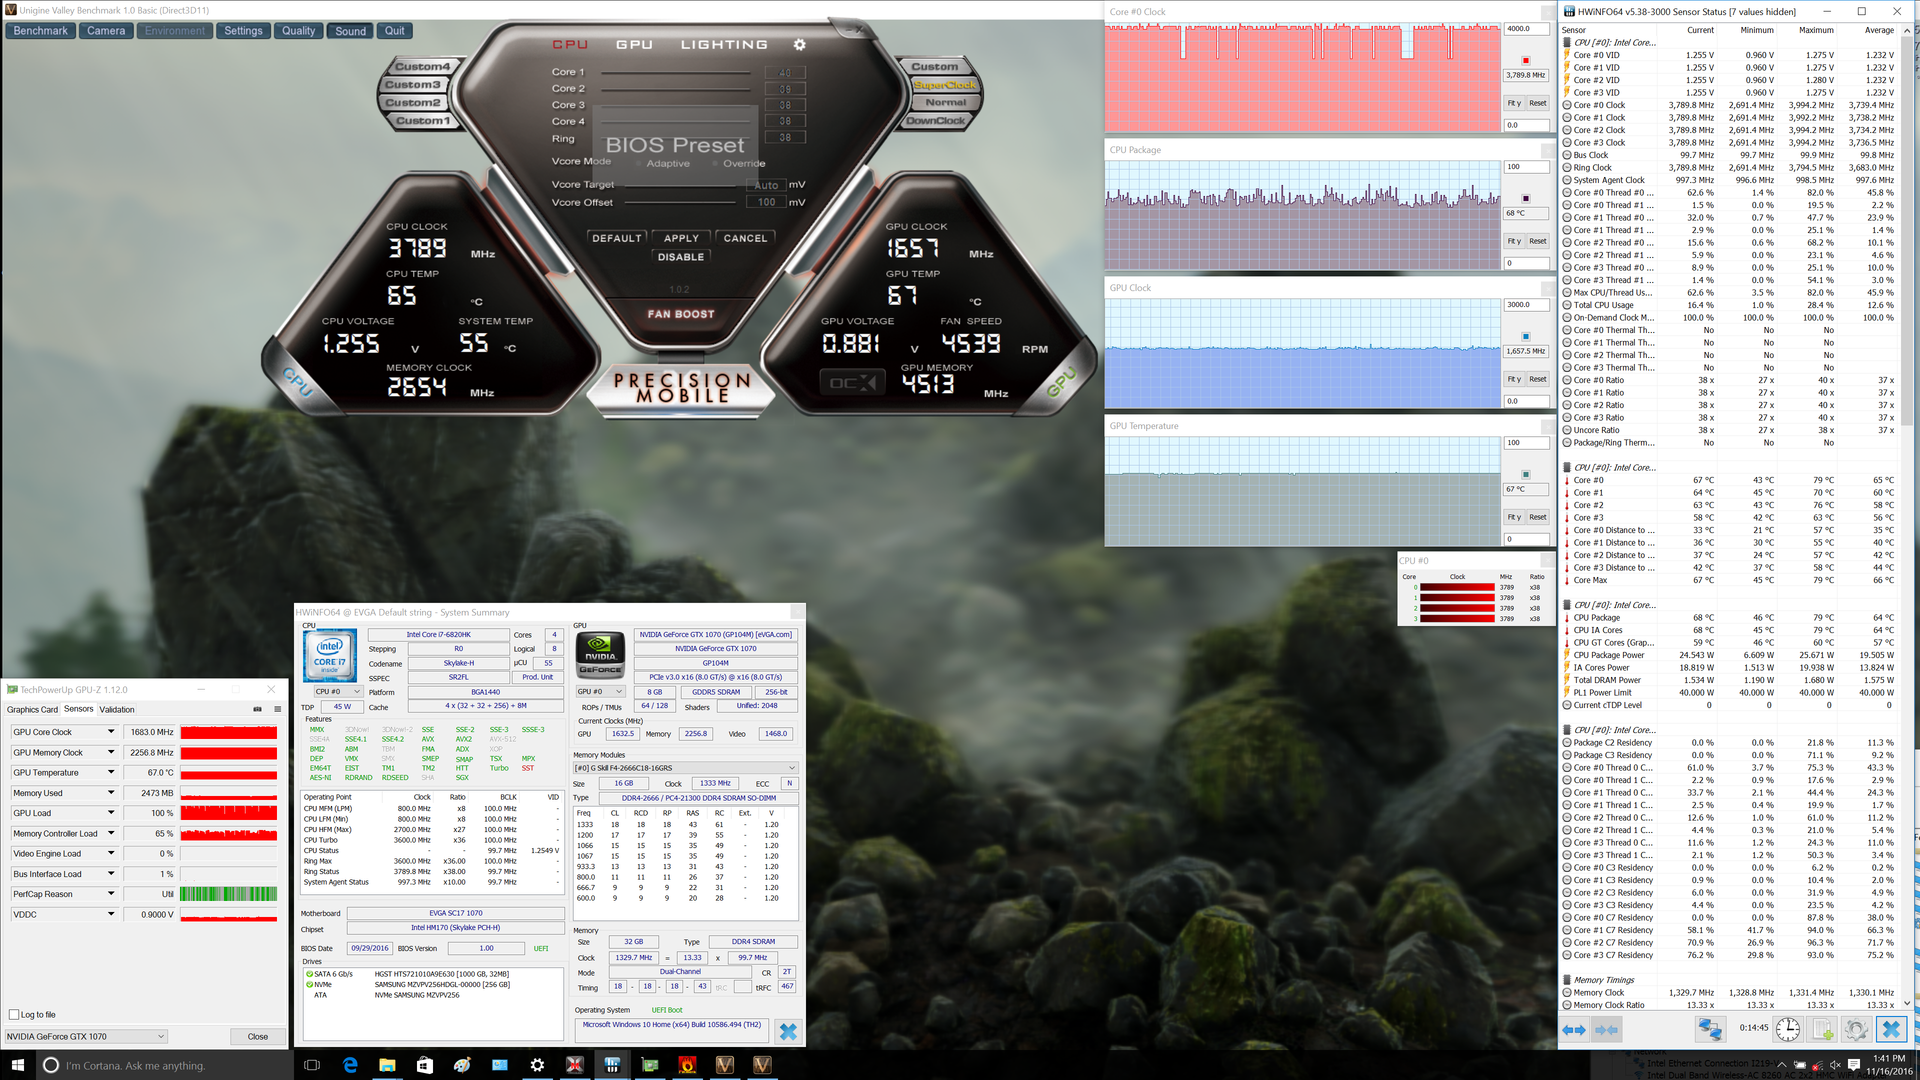Click Close button in GPU-Z
The image size is (1920, 1080).
(258, 1036)
